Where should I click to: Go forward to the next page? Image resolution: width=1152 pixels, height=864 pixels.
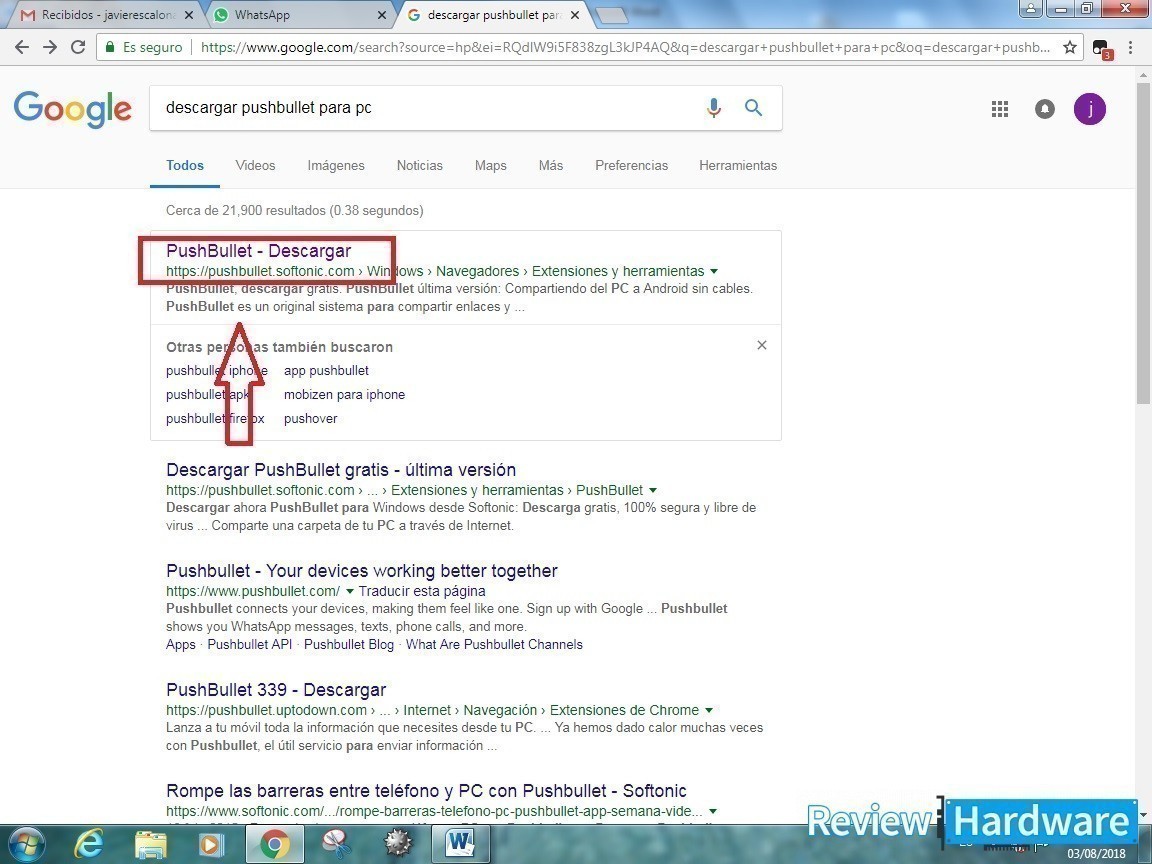[50, 48]
